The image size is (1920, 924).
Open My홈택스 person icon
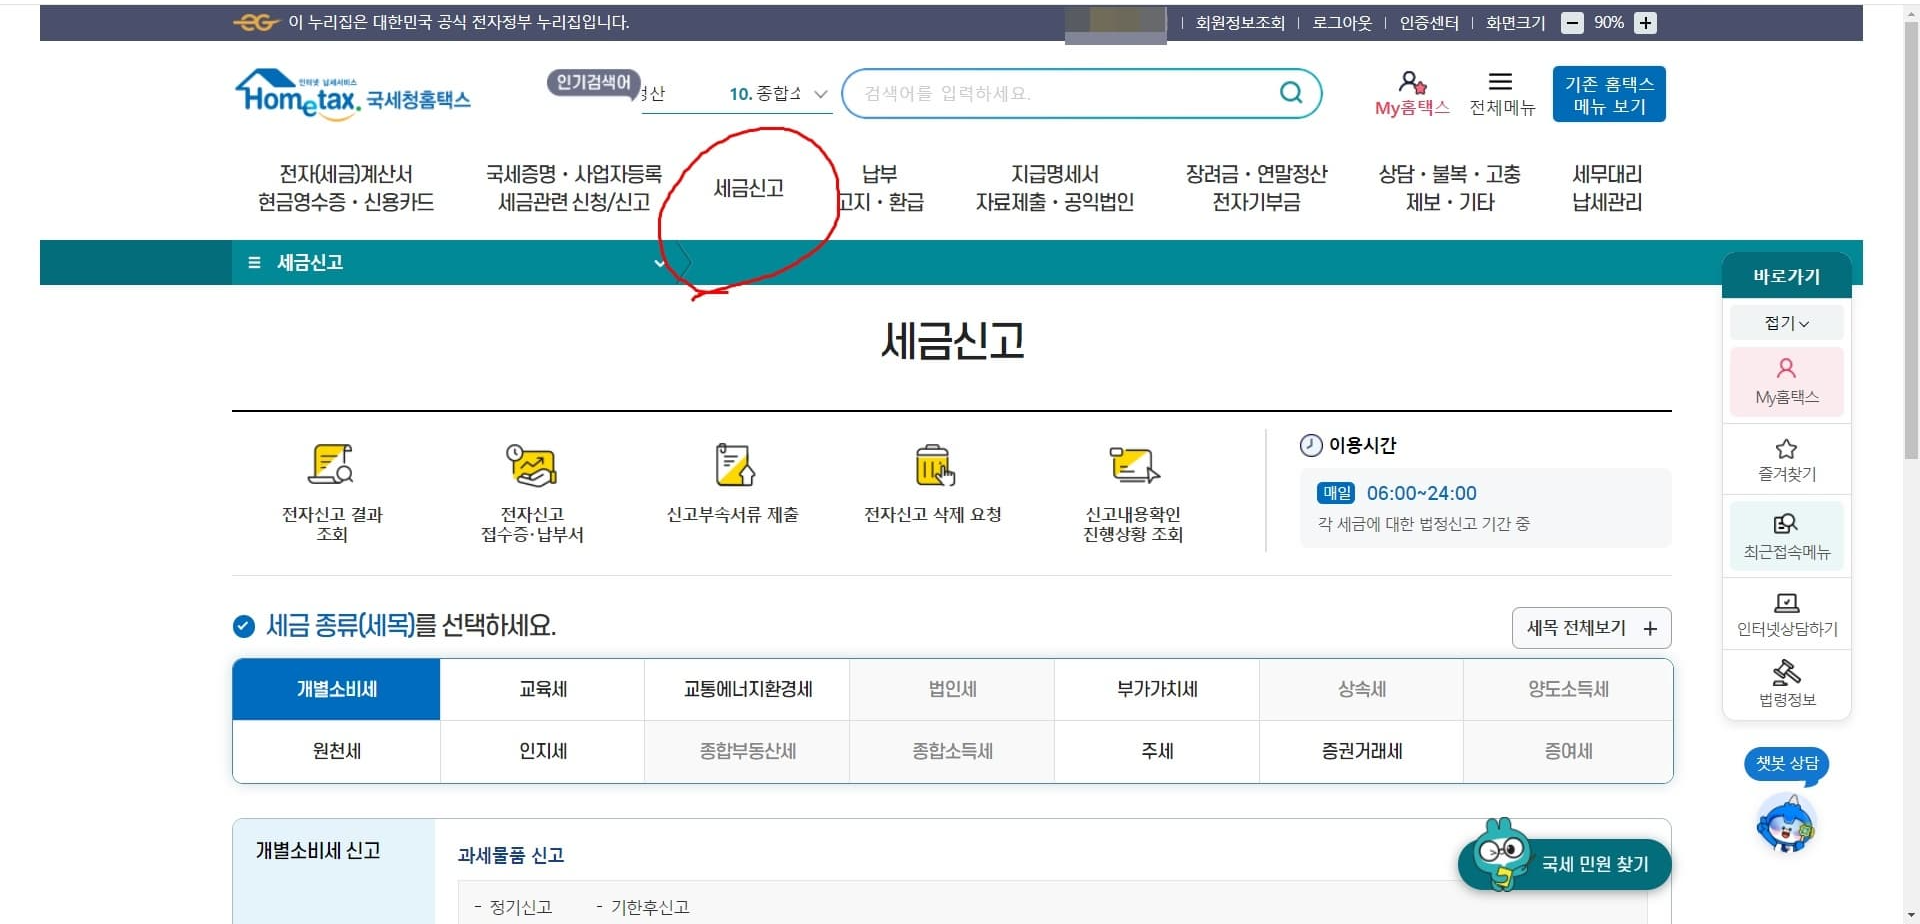(1410, 84)
